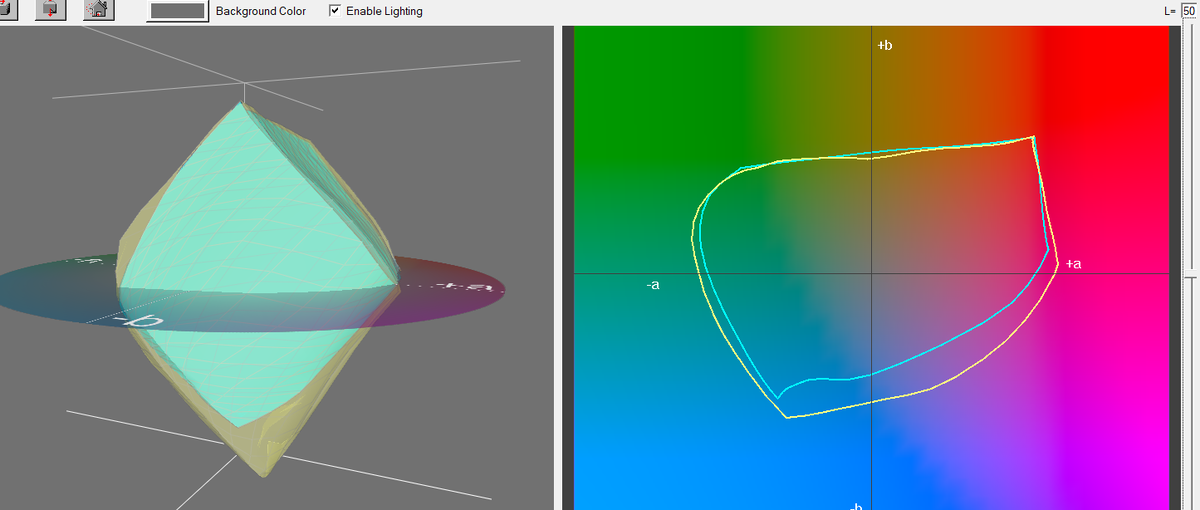This screenshot has width=1200, height=510.
Task: Disable the Enable Lighting checkbox
Action: [x=335, y=11]
